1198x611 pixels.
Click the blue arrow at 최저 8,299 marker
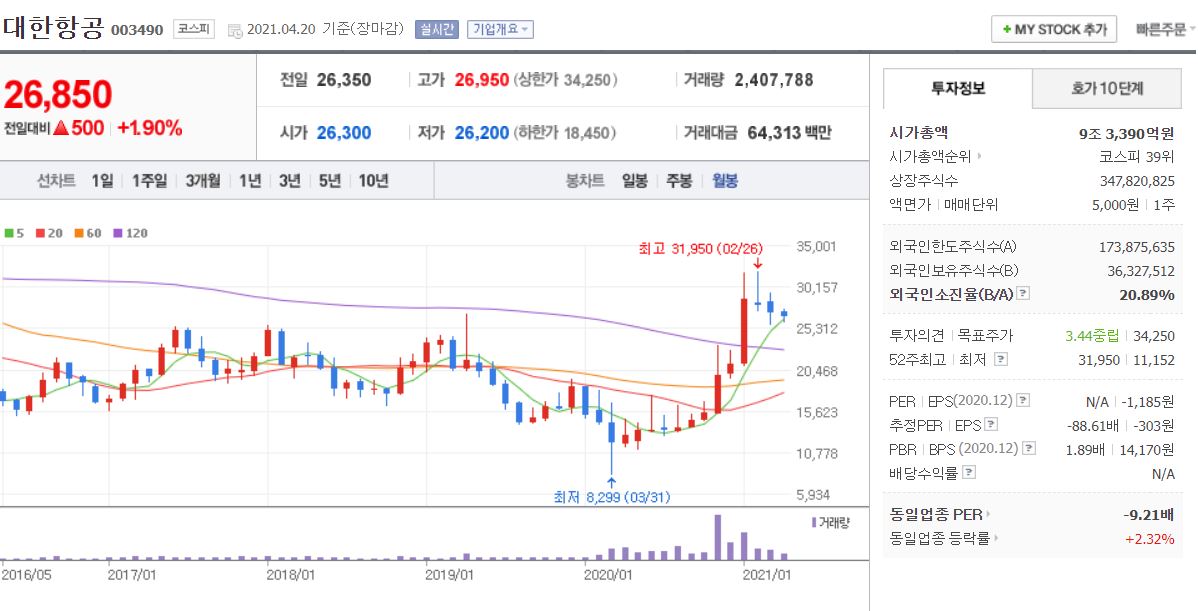pyautogui.click(x=611, y=482)
